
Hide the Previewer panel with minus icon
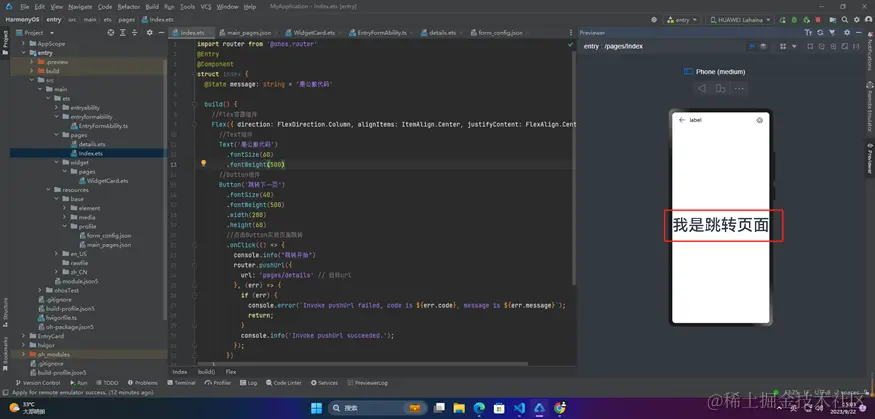(x=858, y=32)
